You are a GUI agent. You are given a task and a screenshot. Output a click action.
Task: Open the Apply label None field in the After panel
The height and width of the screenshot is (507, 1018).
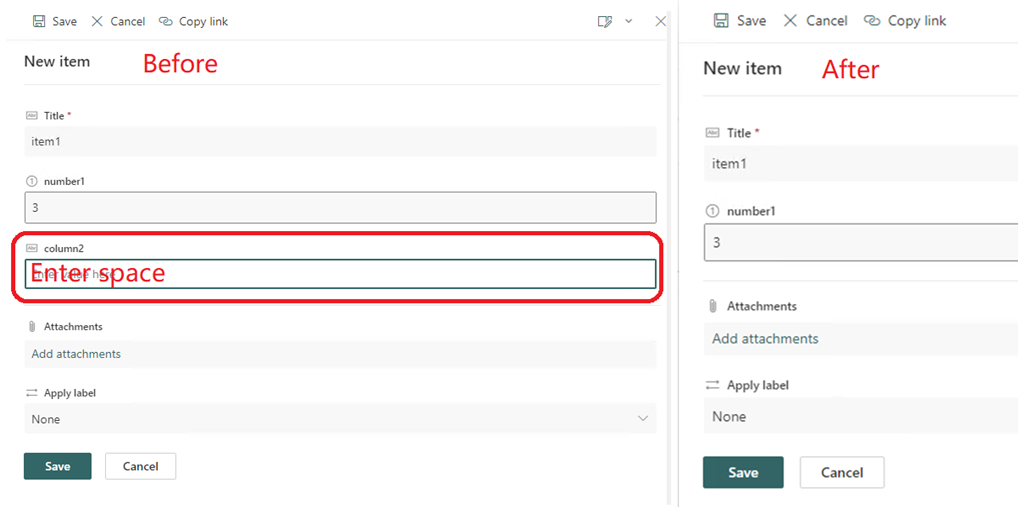click(861, 416)
